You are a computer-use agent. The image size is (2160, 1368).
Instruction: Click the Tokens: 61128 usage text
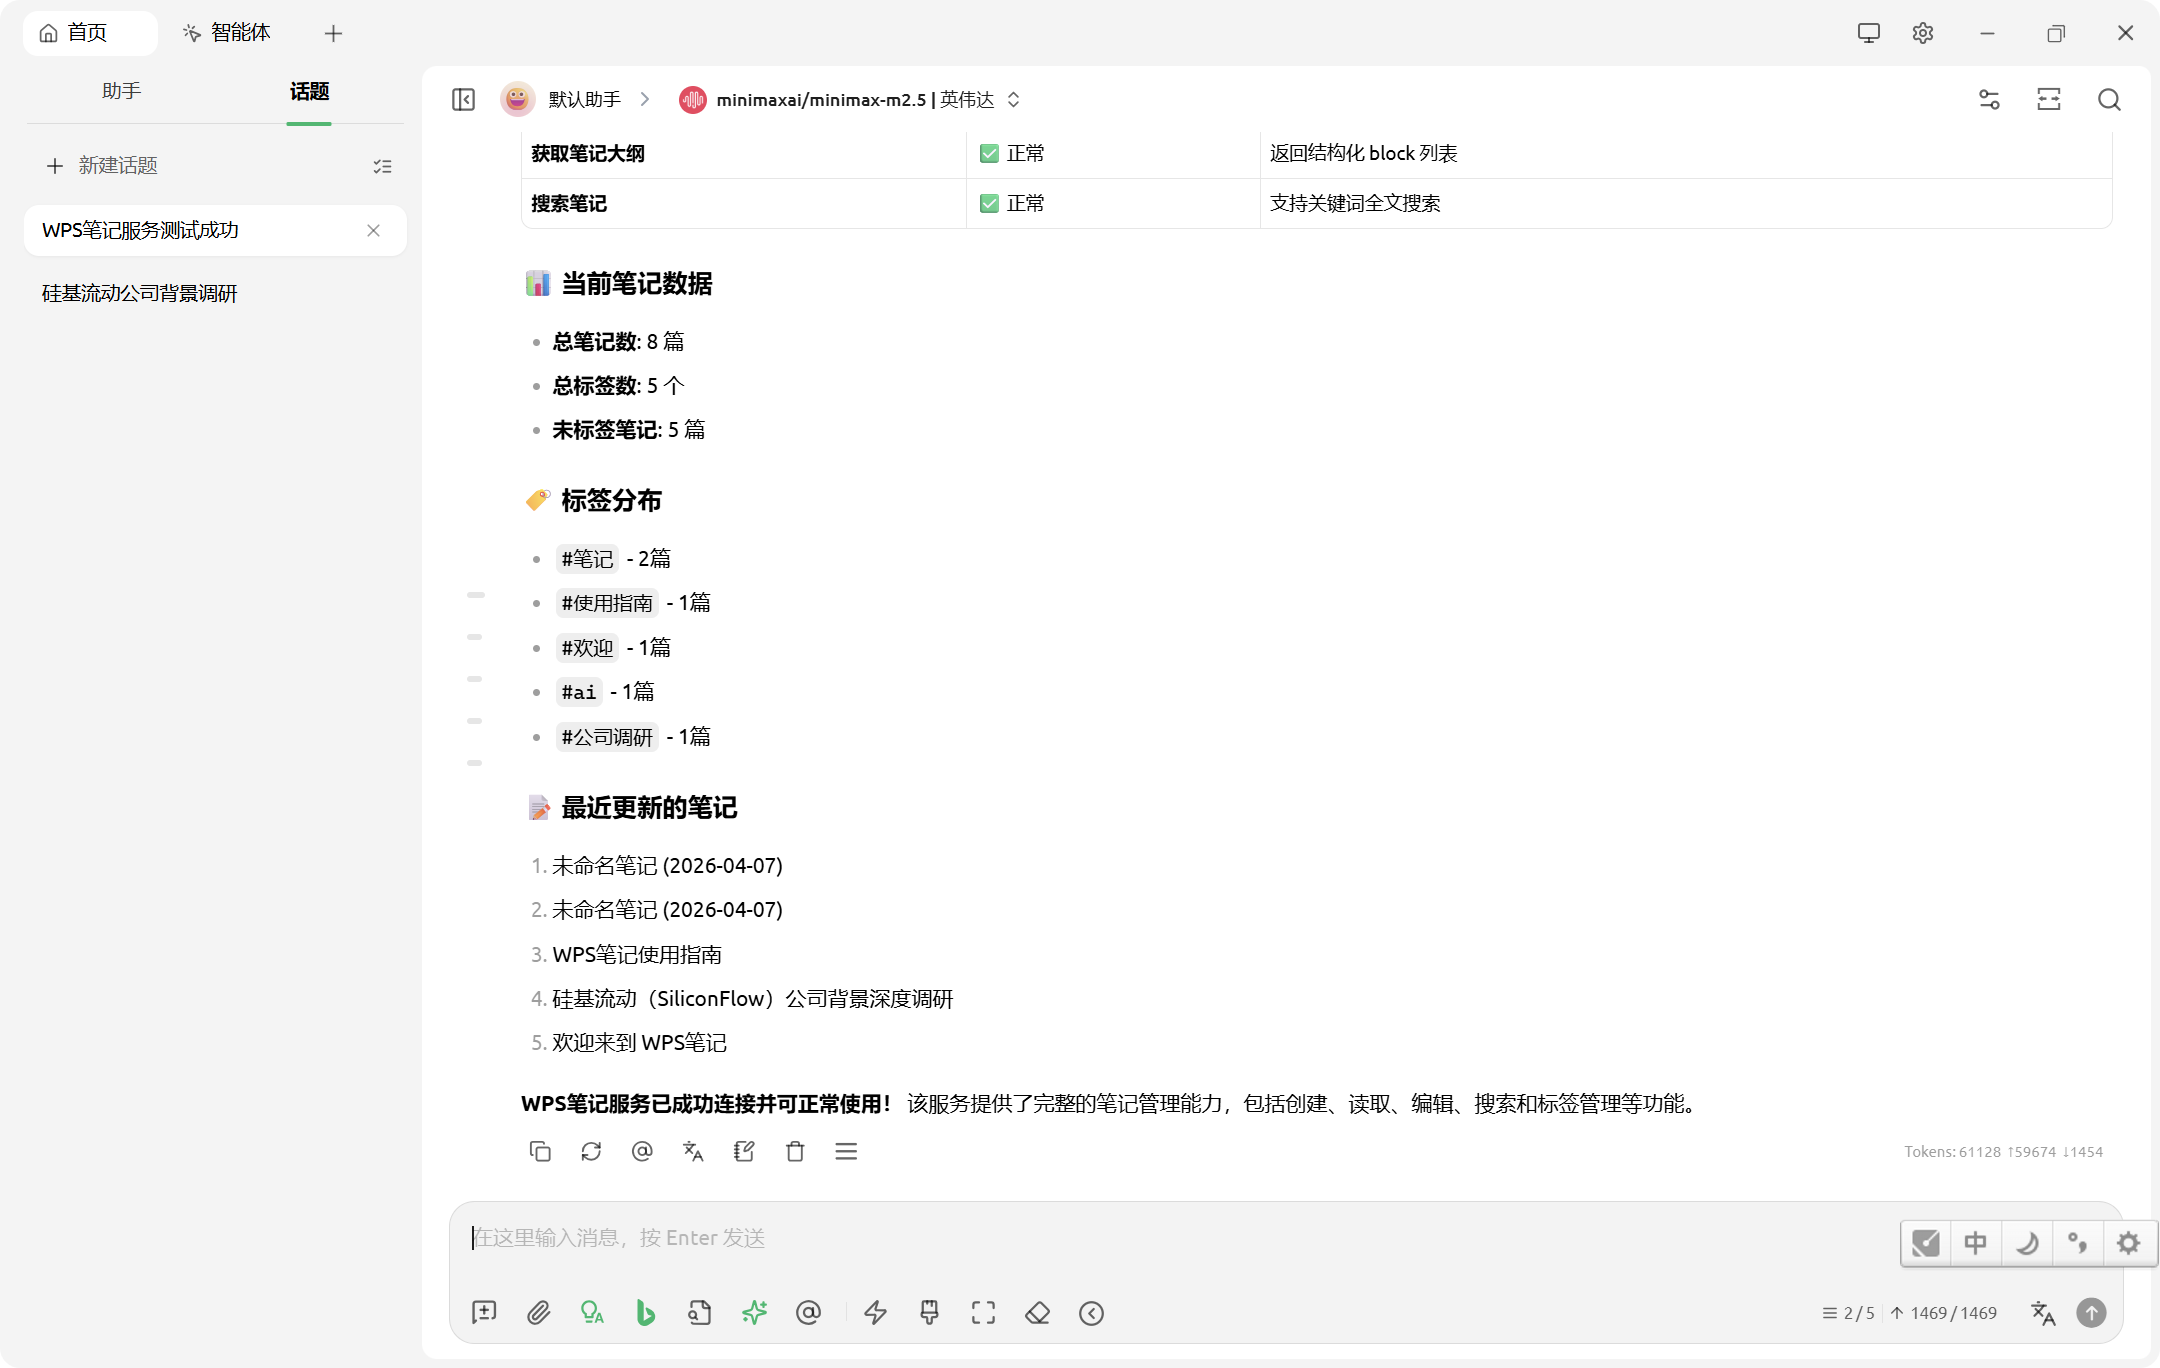pos(2003,1152)
